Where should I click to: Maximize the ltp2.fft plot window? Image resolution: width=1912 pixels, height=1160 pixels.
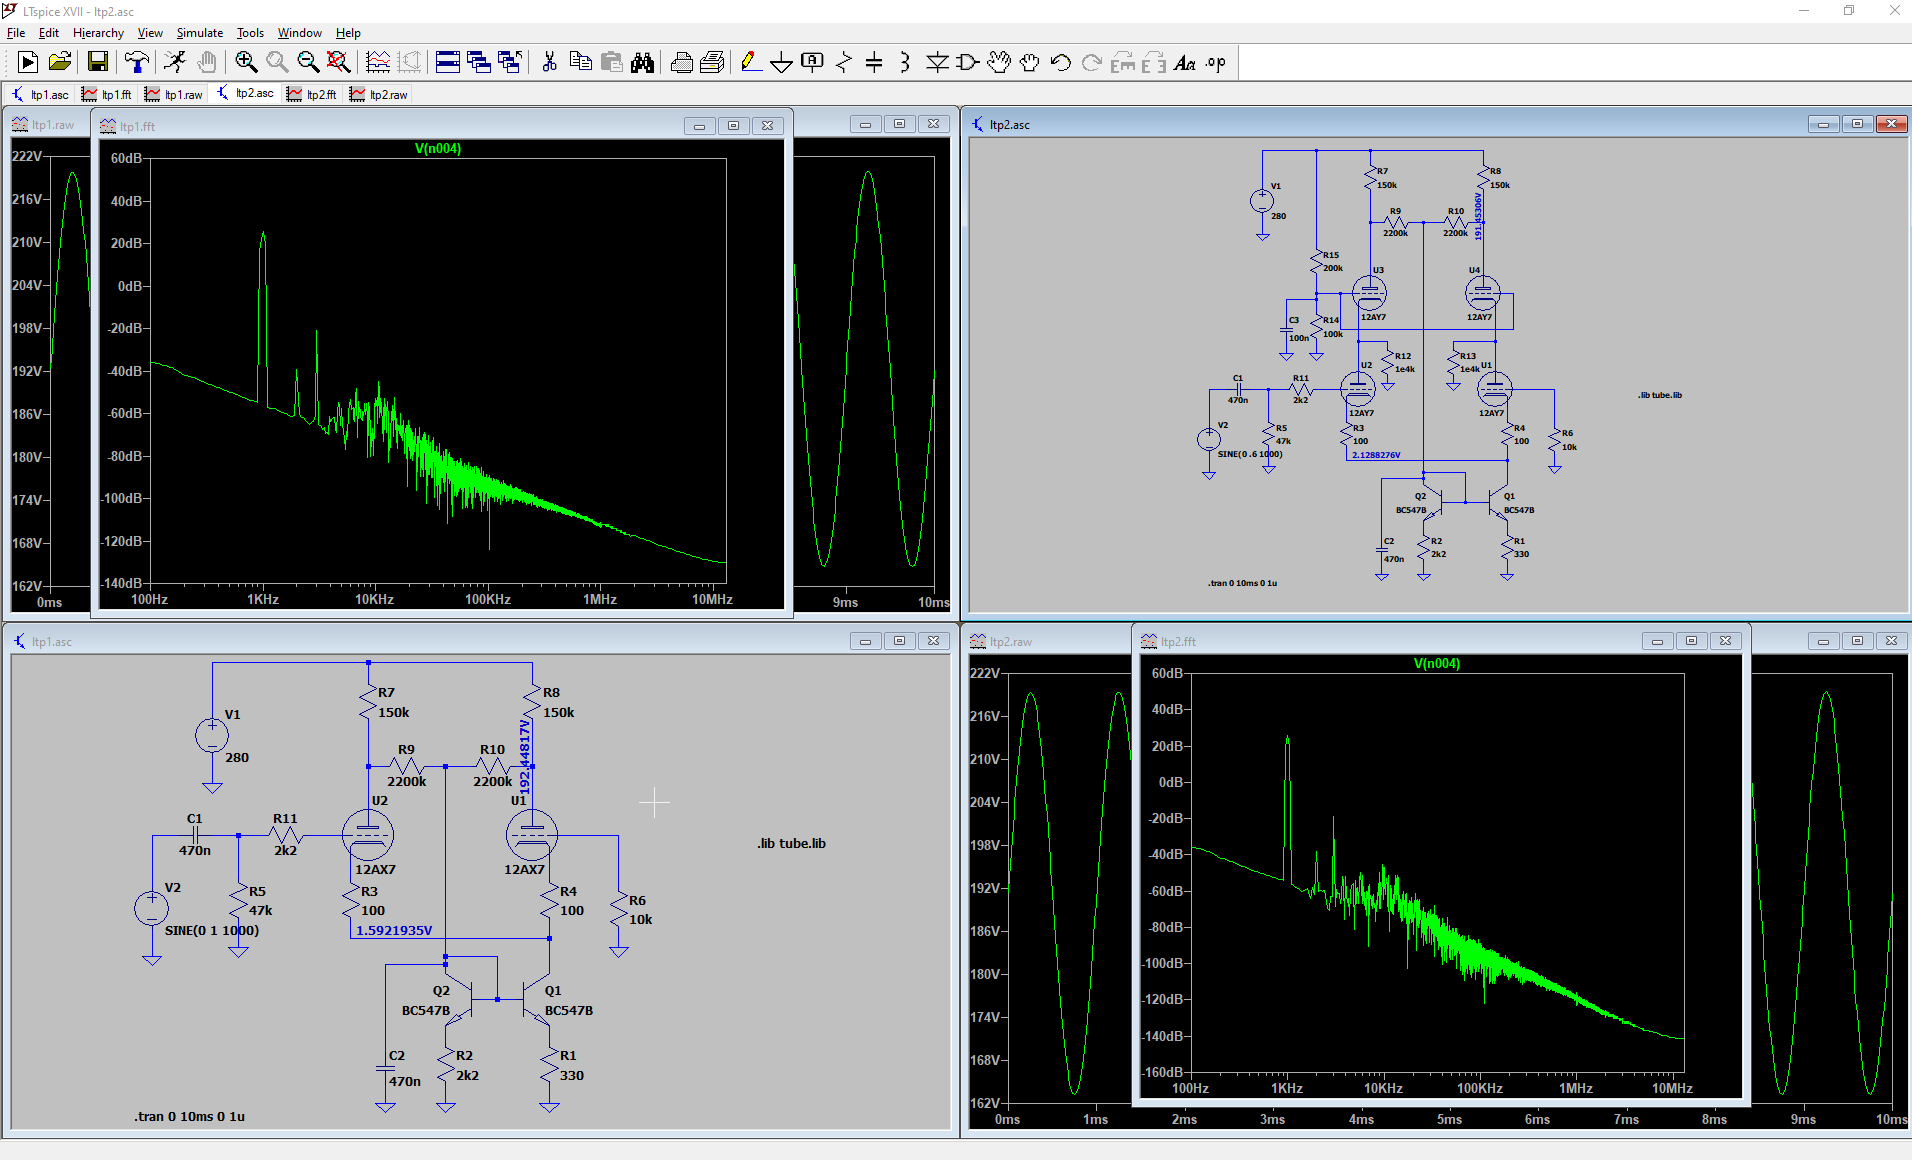coord(1691,640)
